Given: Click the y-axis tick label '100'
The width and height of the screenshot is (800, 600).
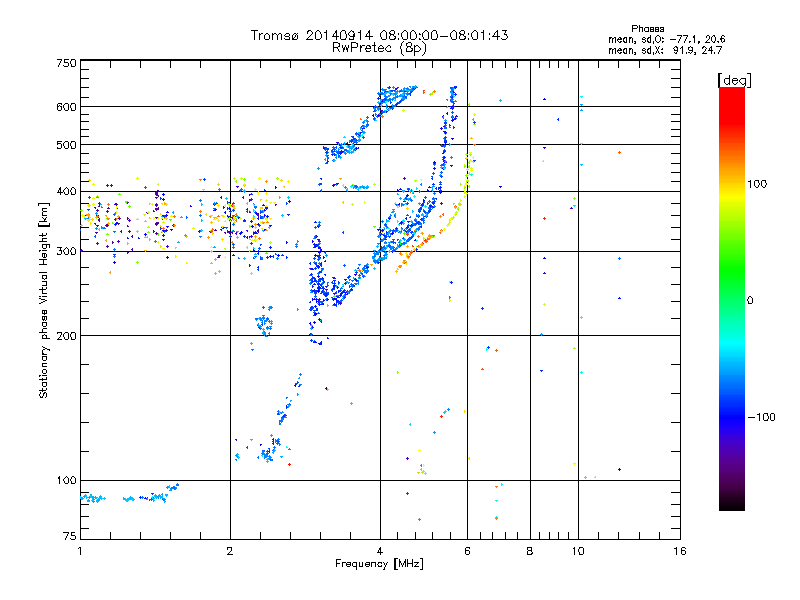Looking at the screenshot, I should click(x=66, y=480).
